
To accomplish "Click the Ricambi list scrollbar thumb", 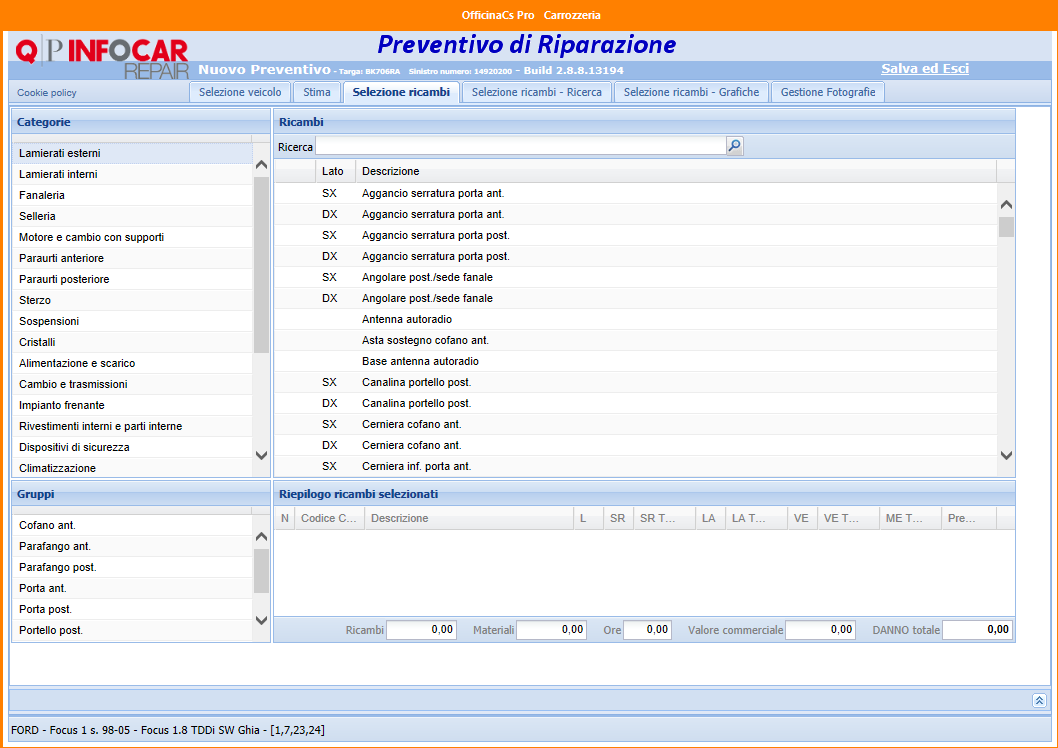I will 1006,227.
